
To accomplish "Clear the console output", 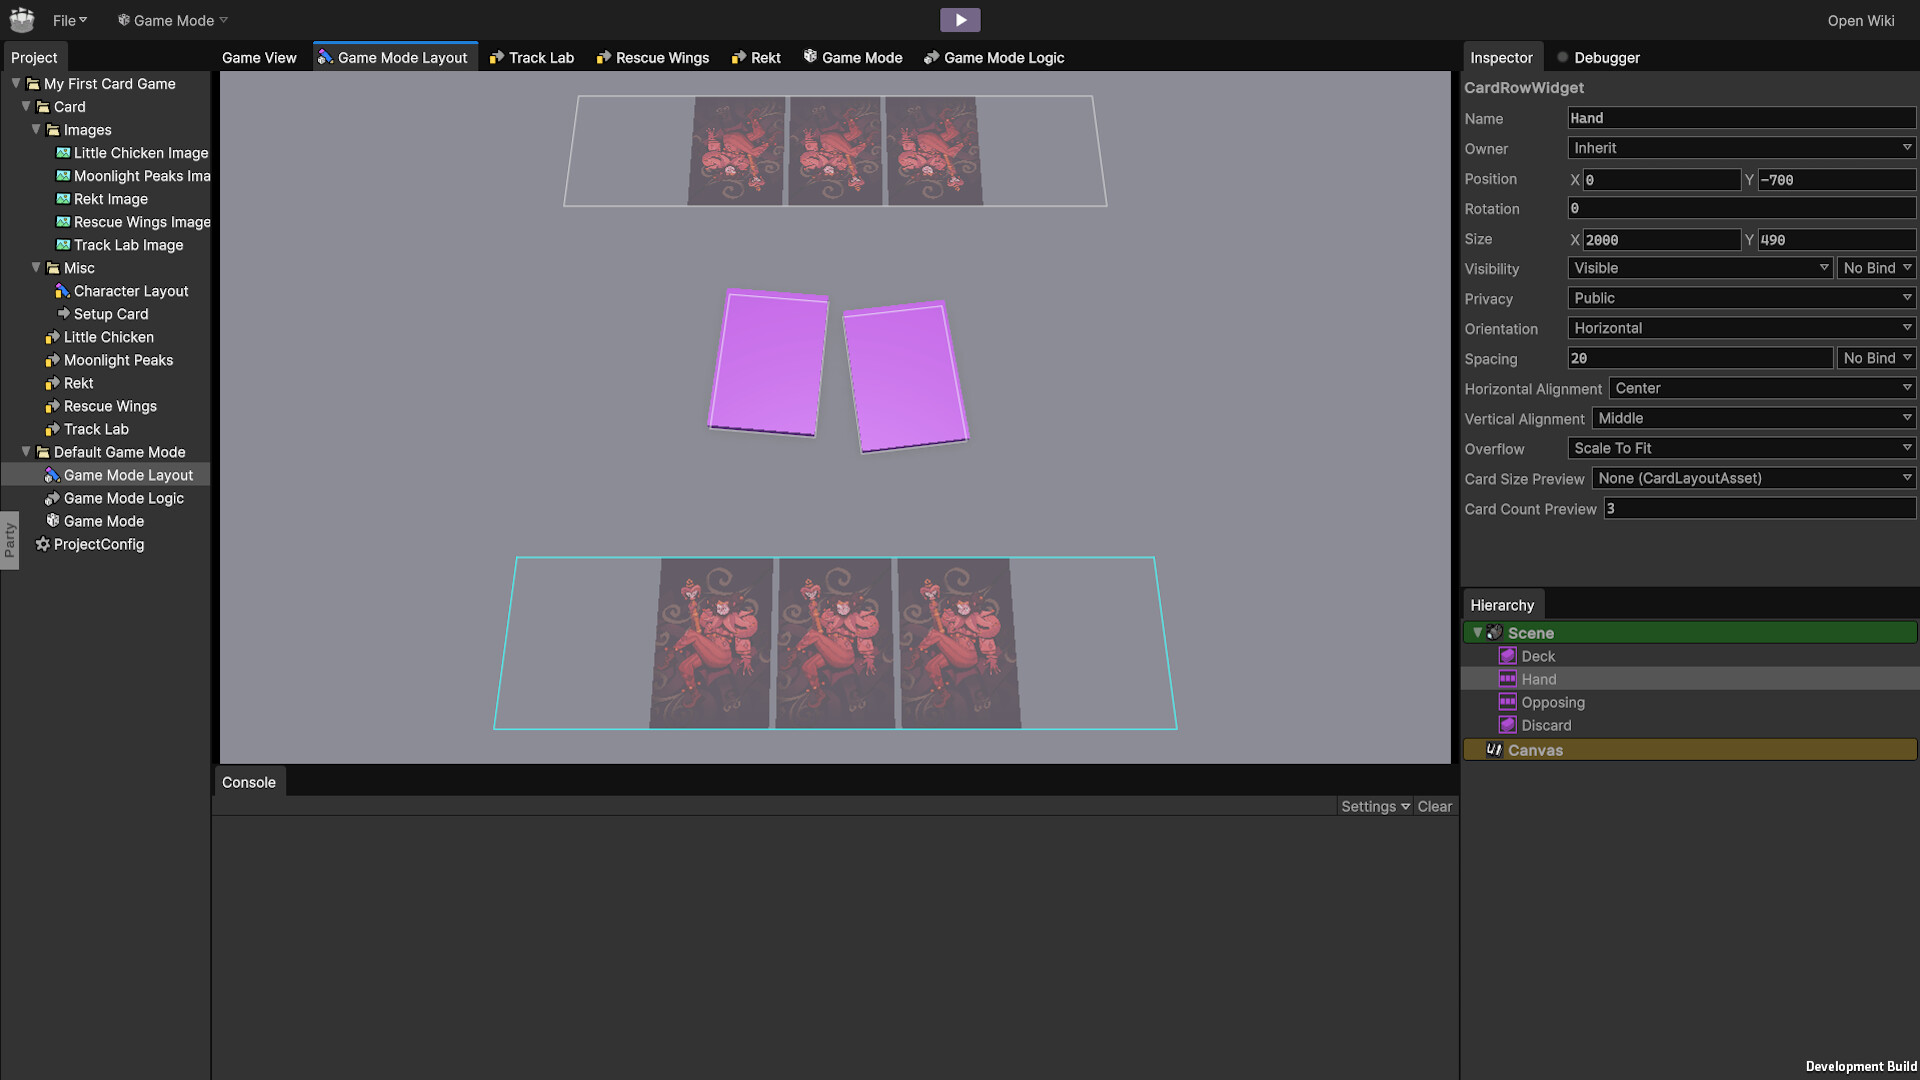I will click(1434, 806).
